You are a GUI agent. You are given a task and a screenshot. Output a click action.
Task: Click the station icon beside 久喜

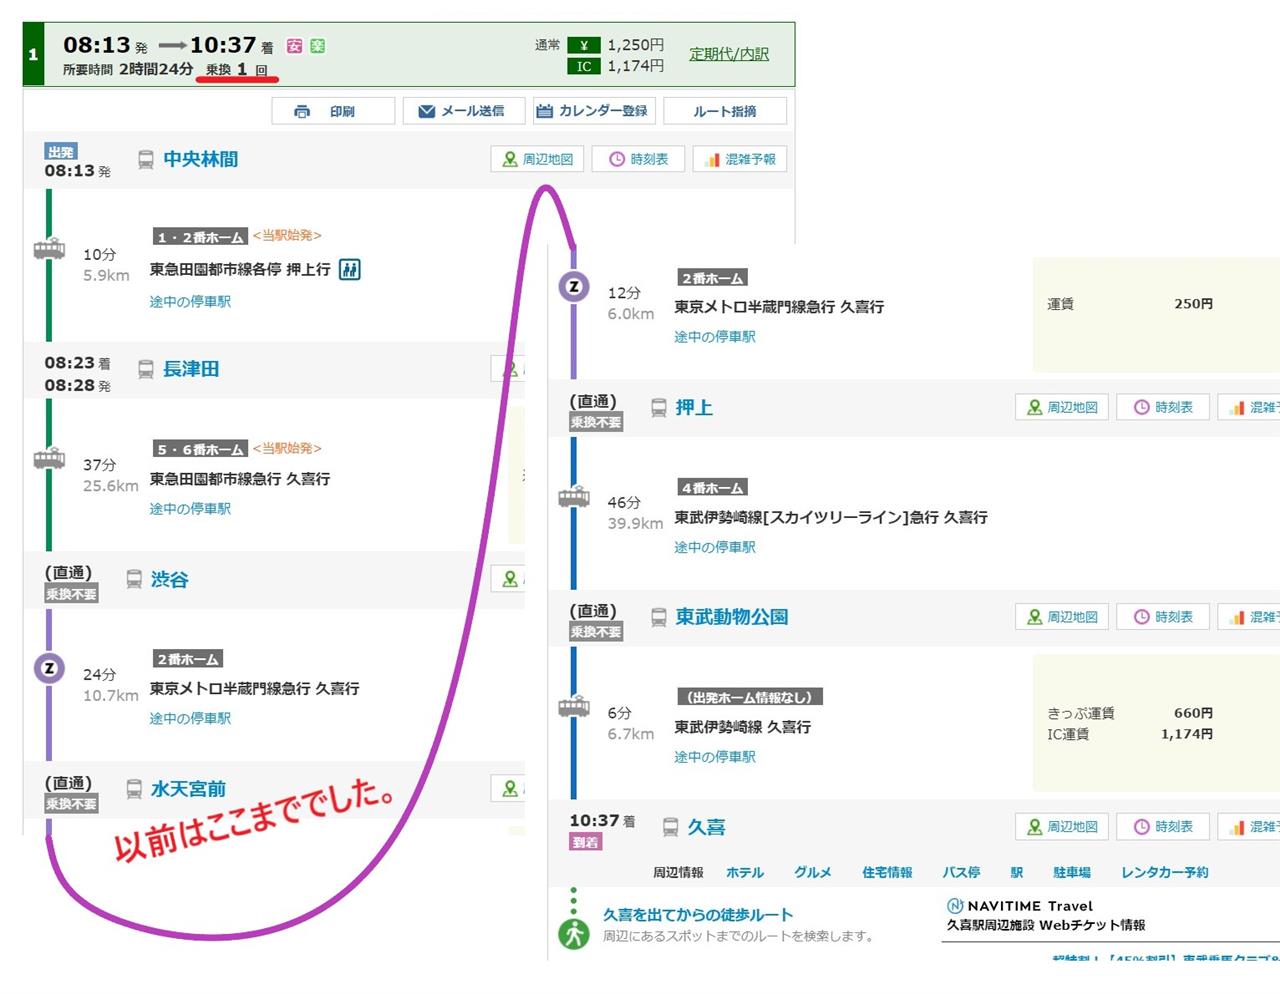click(x=670, y=827)
